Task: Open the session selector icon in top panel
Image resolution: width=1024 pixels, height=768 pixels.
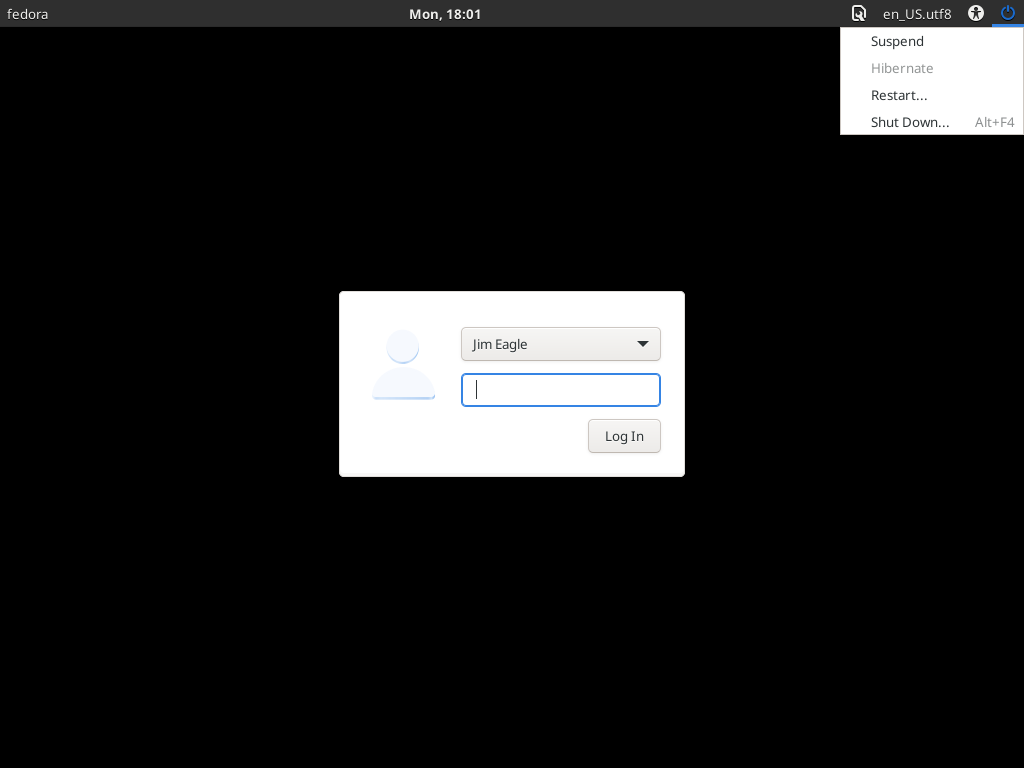Action: click(859, 14)
